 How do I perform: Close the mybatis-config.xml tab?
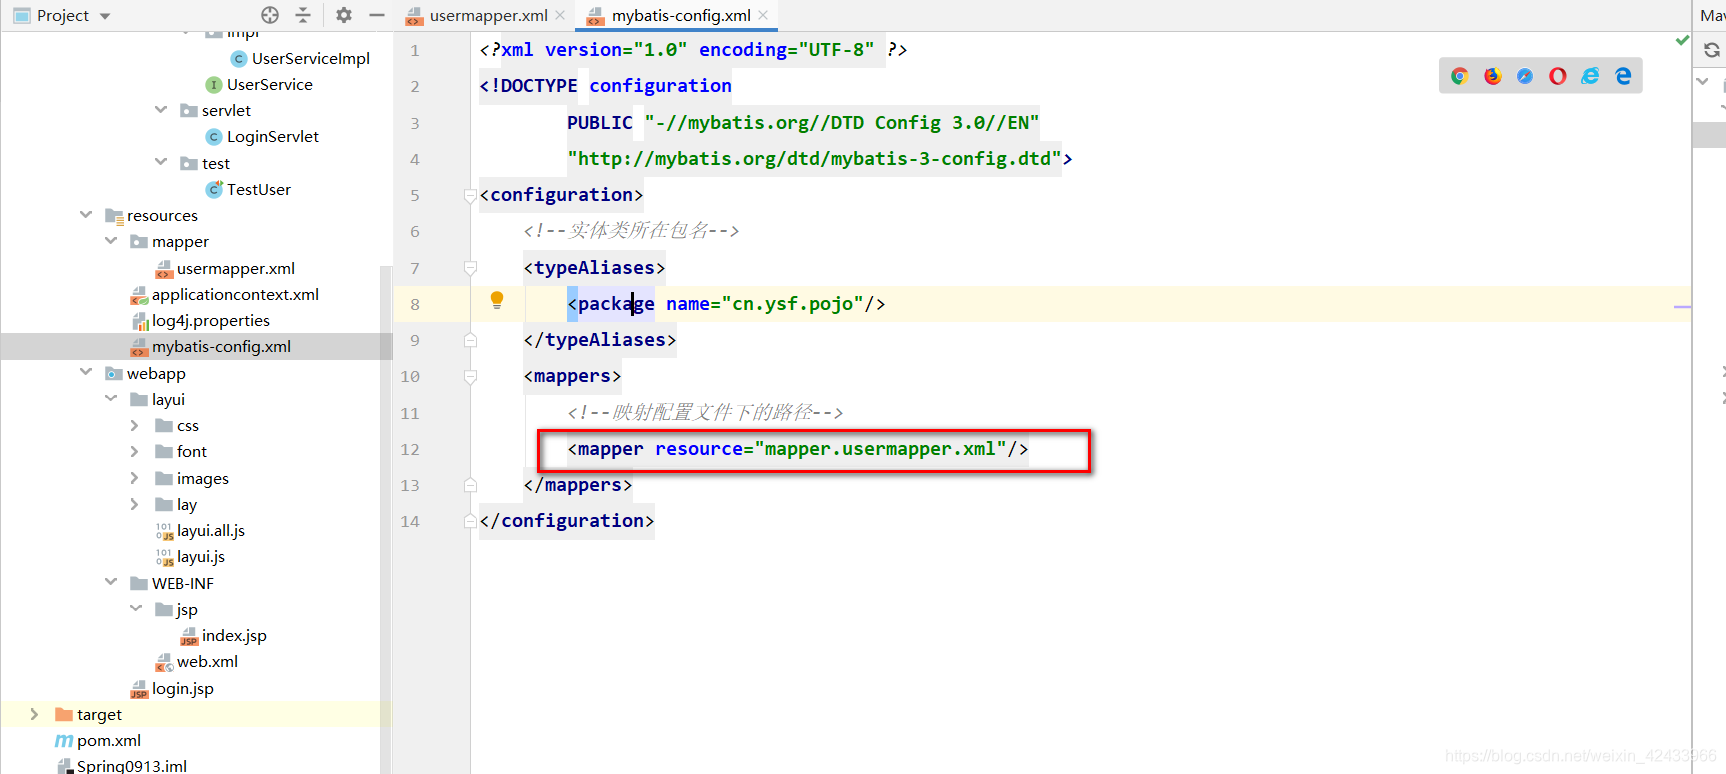pyautogui.click(x=763, y=15)
